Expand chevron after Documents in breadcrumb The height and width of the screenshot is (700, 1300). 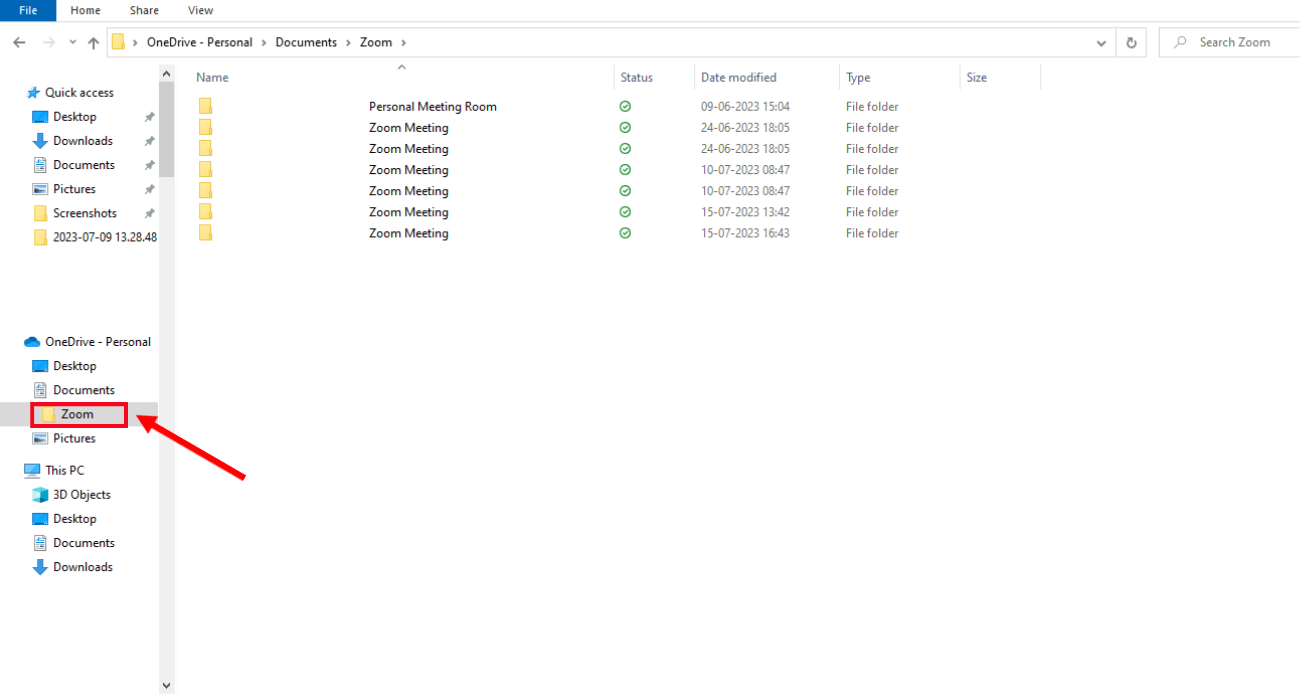pos(349,43)
